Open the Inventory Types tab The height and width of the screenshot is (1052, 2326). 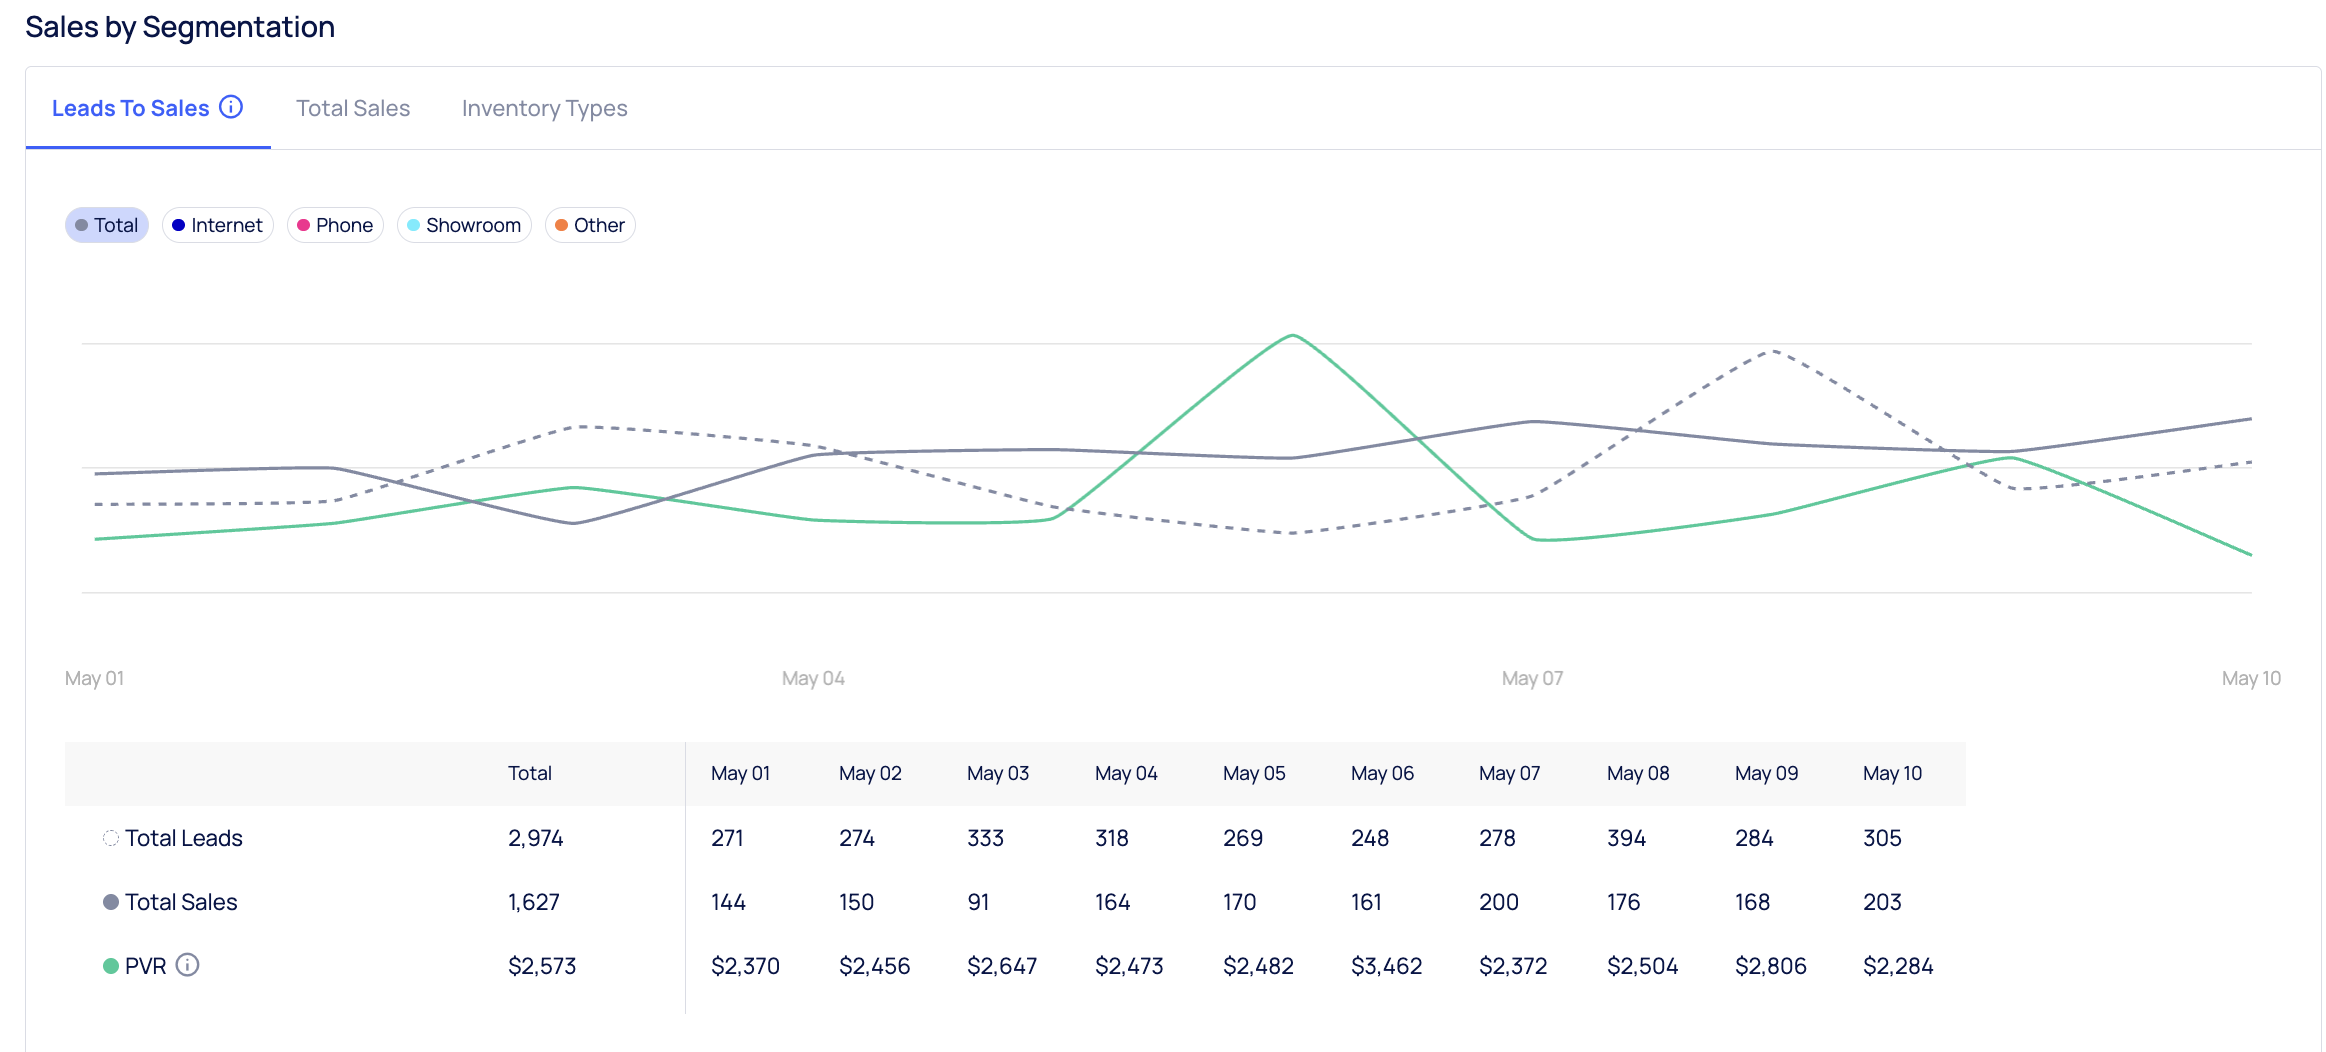(x=544, y=108)
